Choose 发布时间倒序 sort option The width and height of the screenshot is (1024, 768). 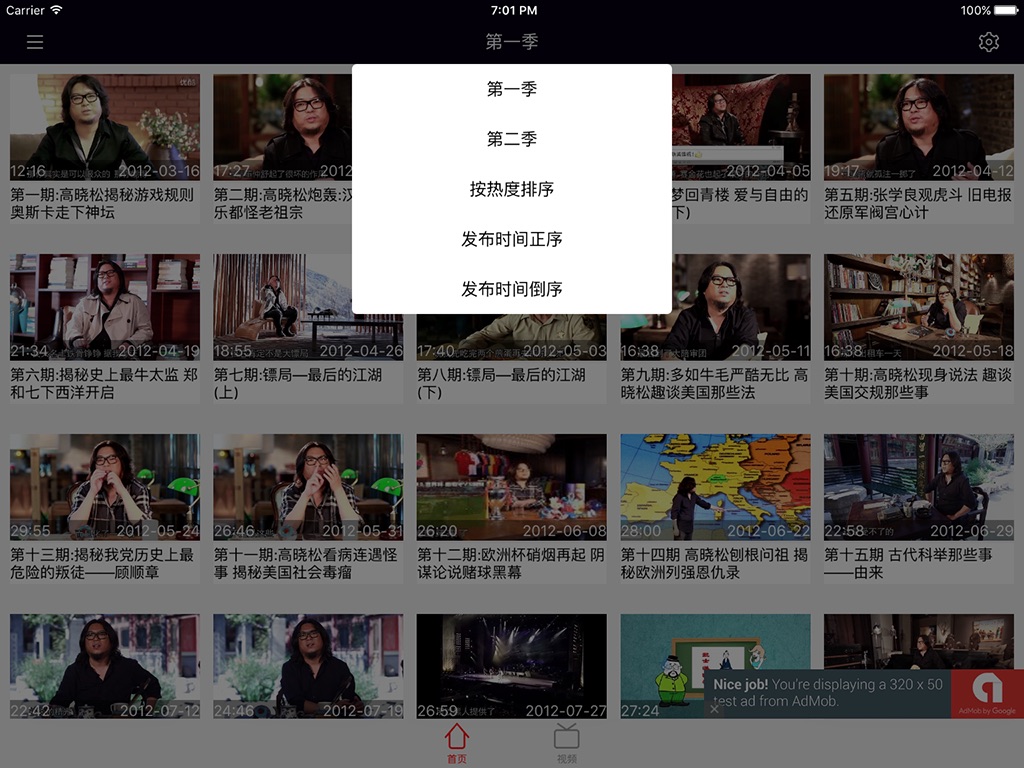[x=511, y=289]
